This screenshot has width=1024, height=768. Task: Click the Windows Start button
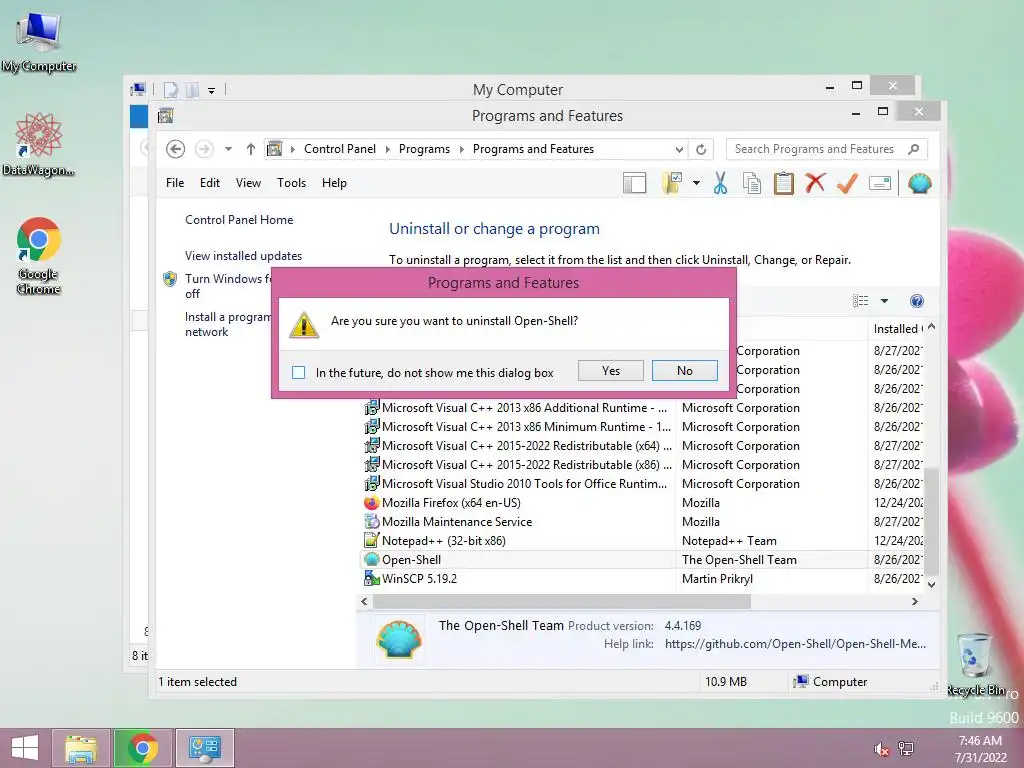pos(24,748)
